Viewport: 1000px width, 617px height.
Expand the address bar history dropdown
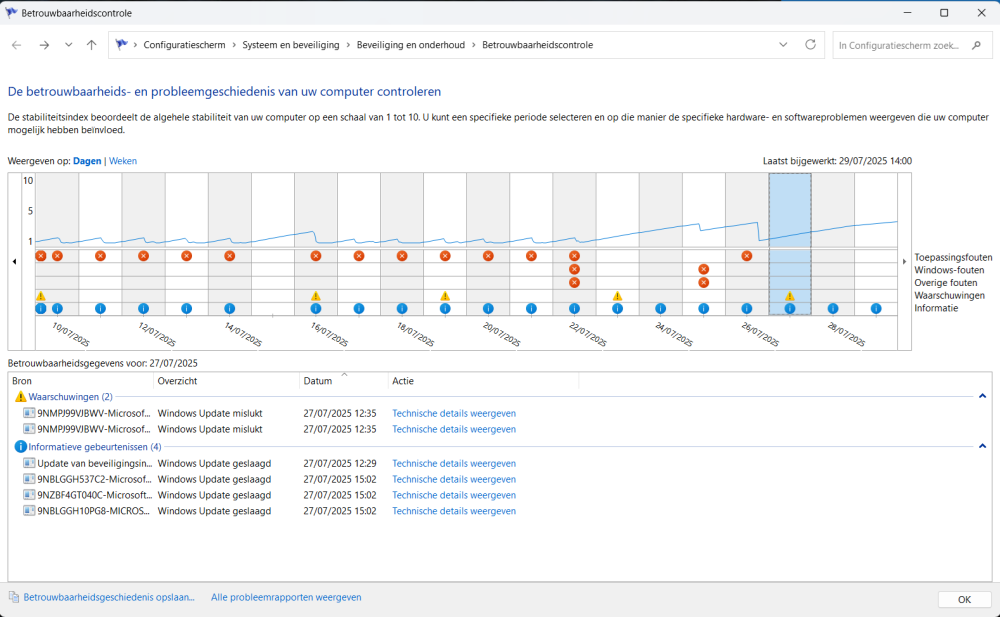pyautogui.click(x=783, y=45)
